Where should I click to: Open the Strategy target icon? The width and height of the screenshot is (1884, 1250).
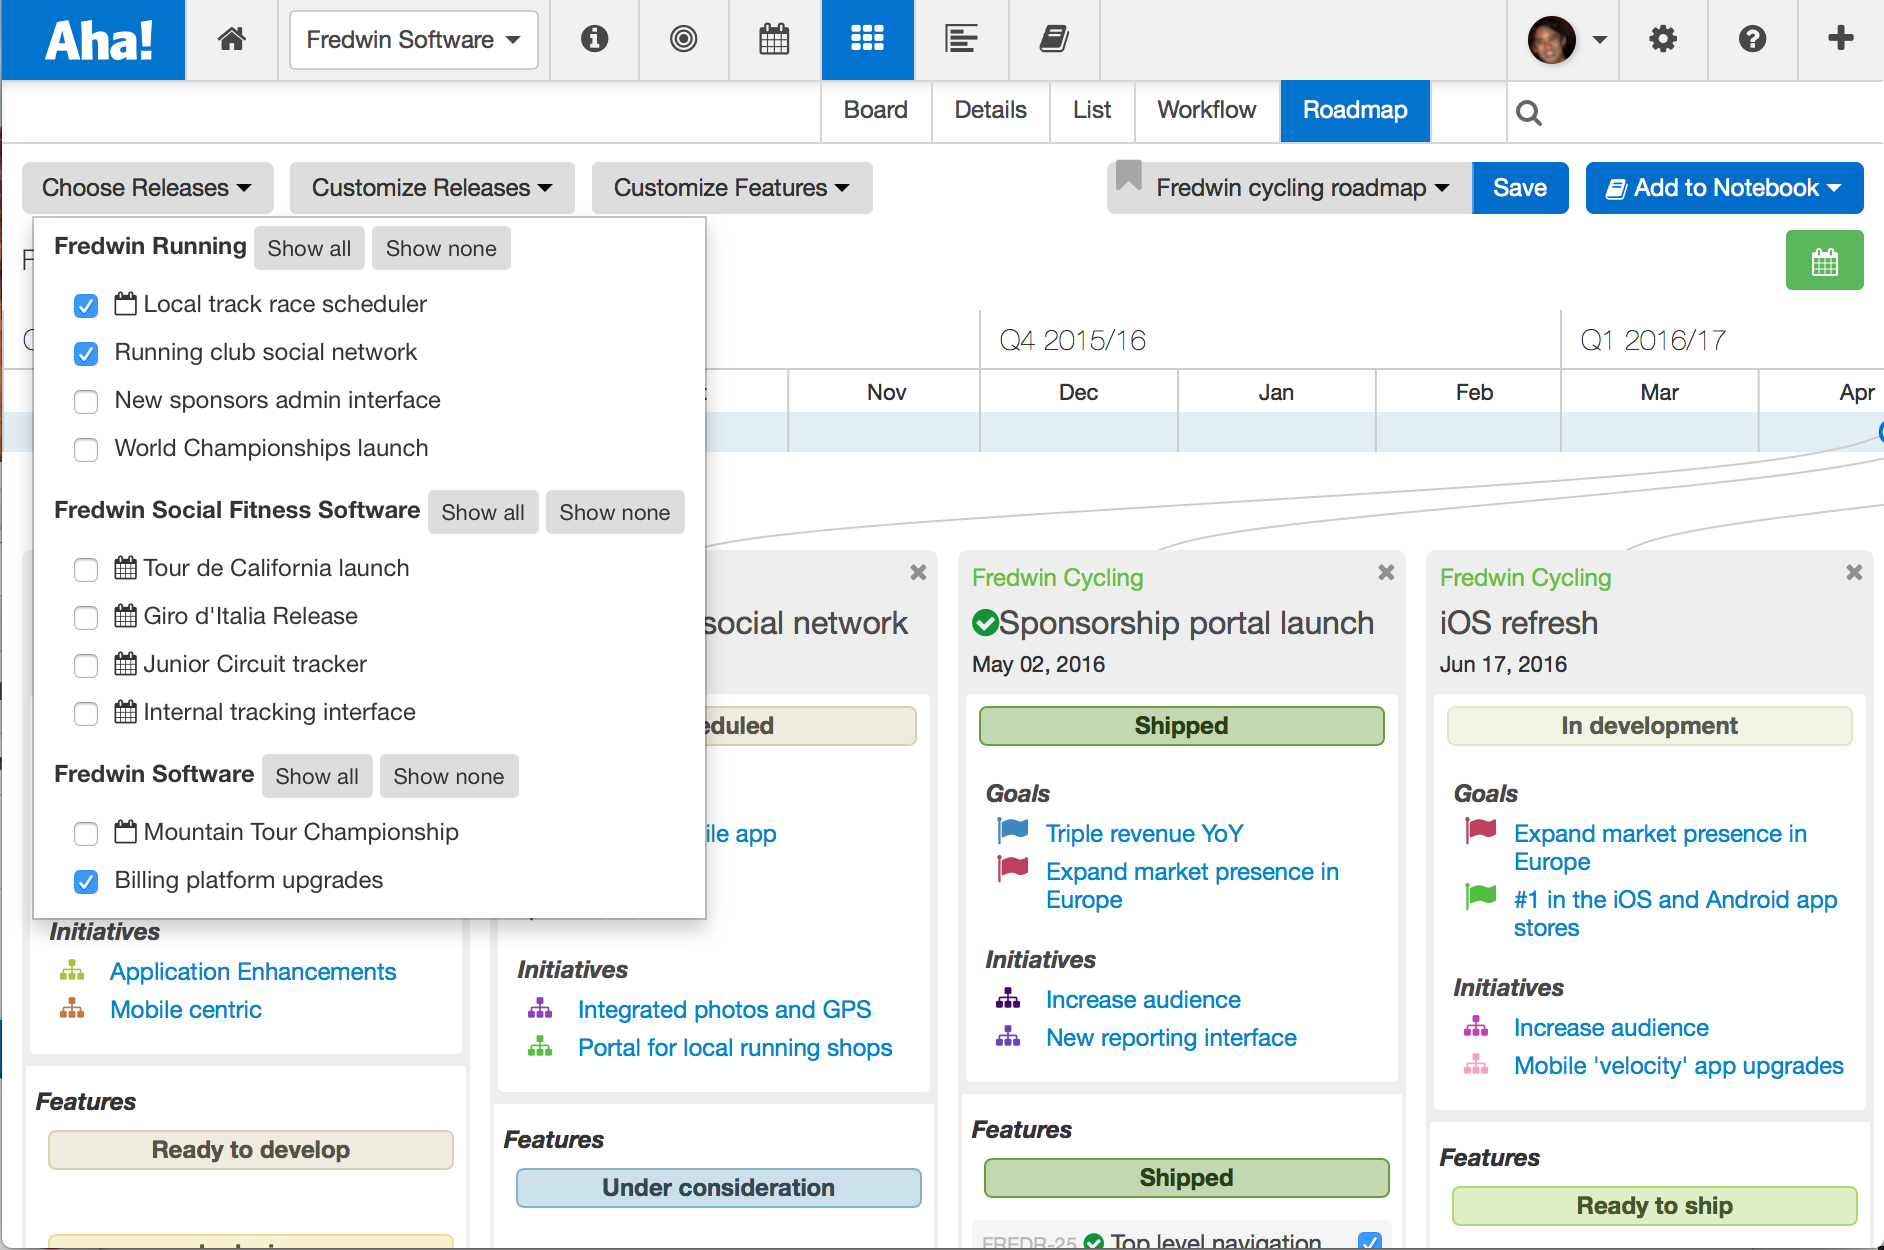[x=684, y=39]
